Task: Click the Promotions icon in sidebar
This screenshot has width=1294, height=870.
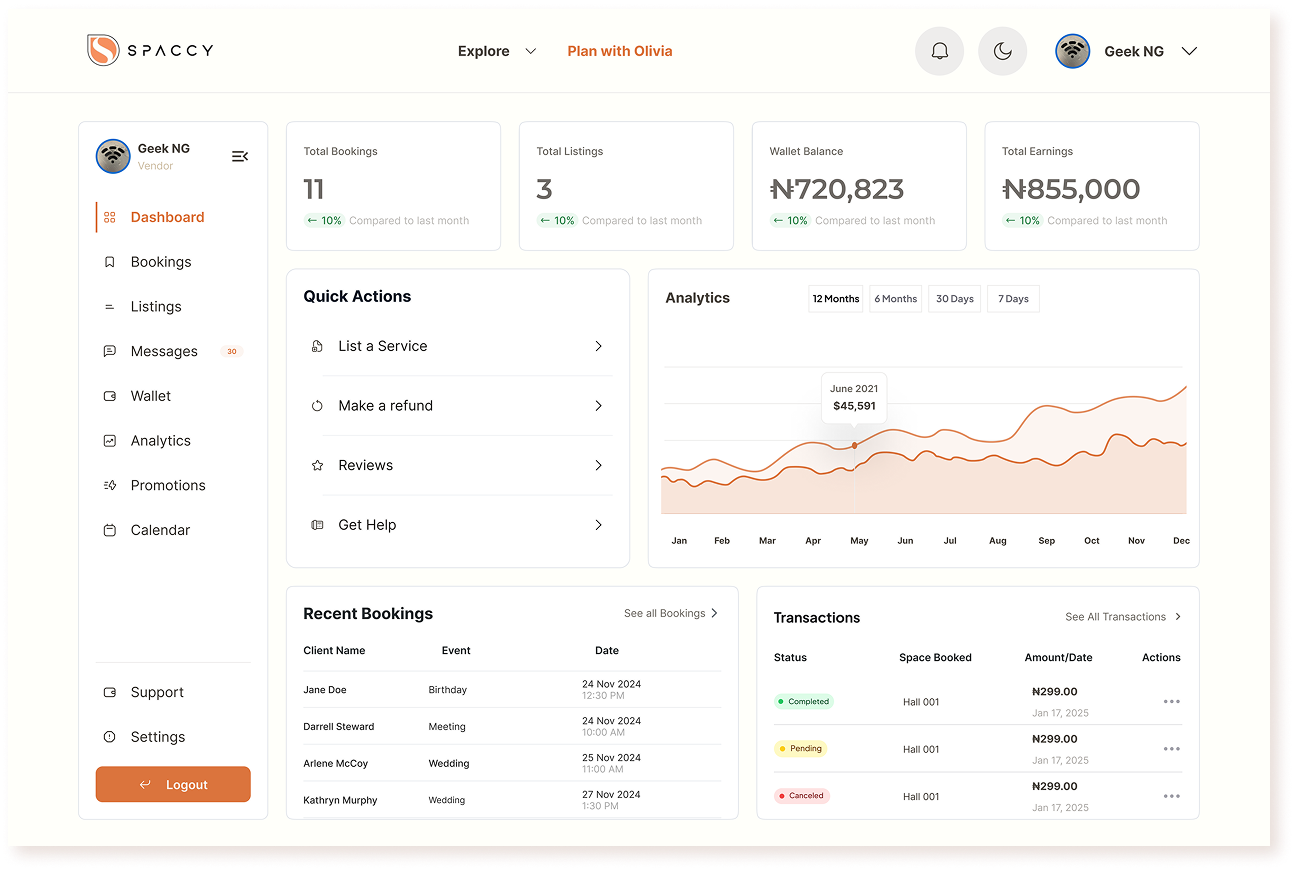Action: [x=110, y=485]
